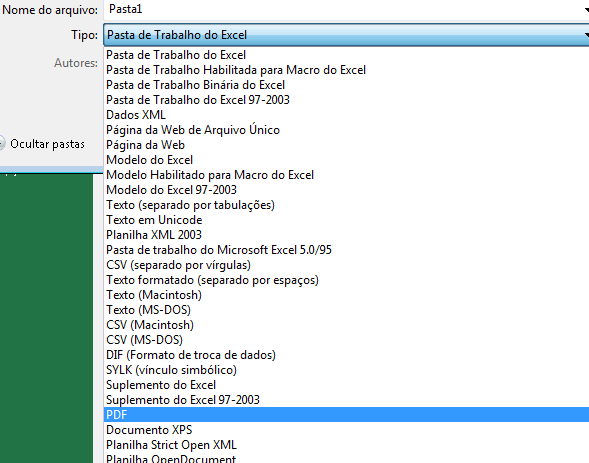Collapse the Tipo dropdown combo box

[346, 35]
